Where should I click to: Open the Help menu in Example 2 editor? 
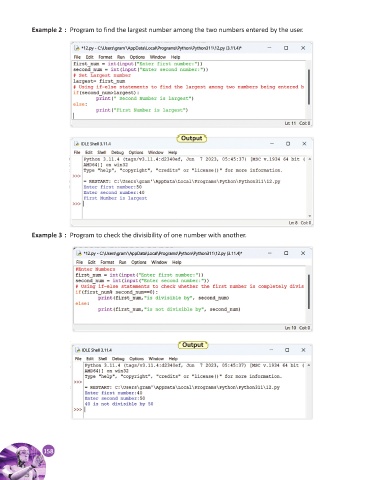click(x=175, y=57)
